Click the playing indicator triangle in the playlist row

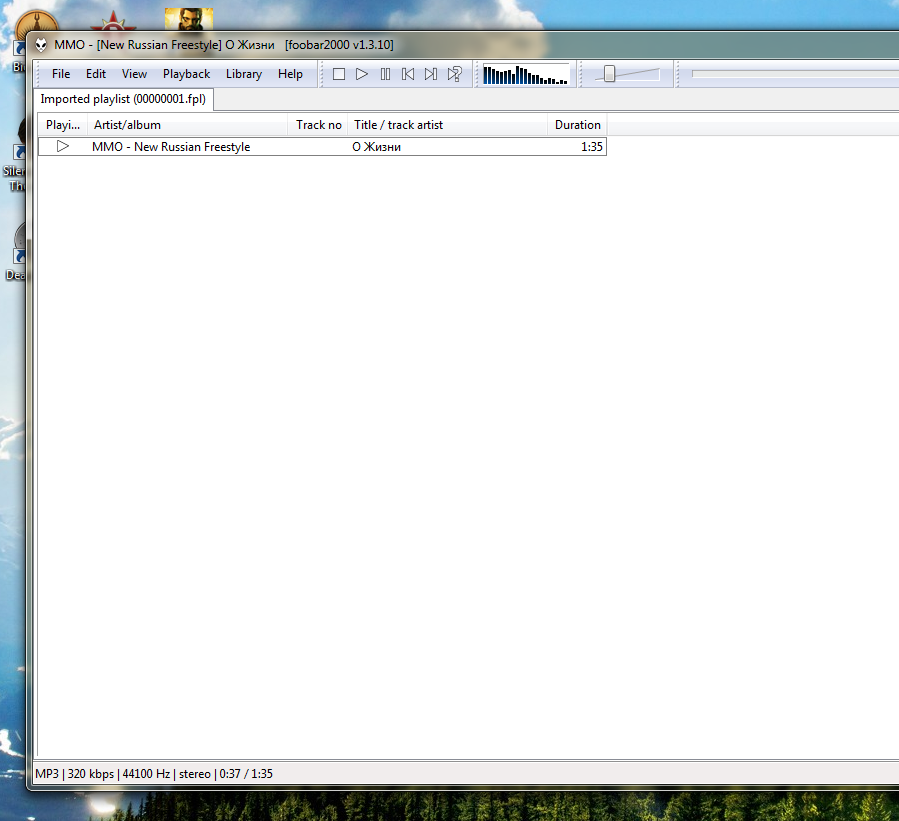(x=63, y=147)
